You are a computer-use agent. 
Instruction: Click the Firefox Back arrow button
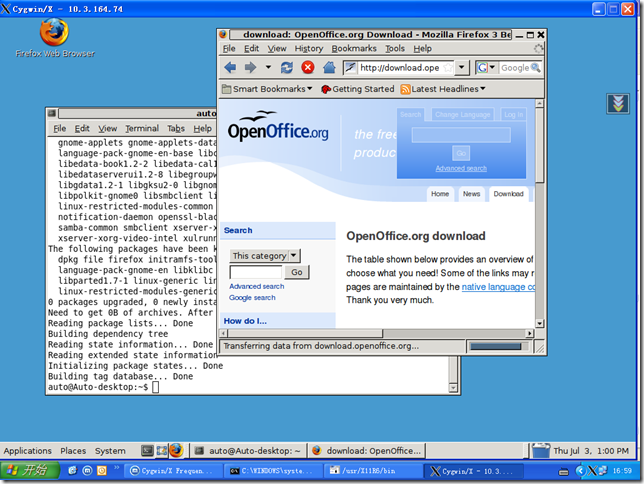tap(230, 68)
